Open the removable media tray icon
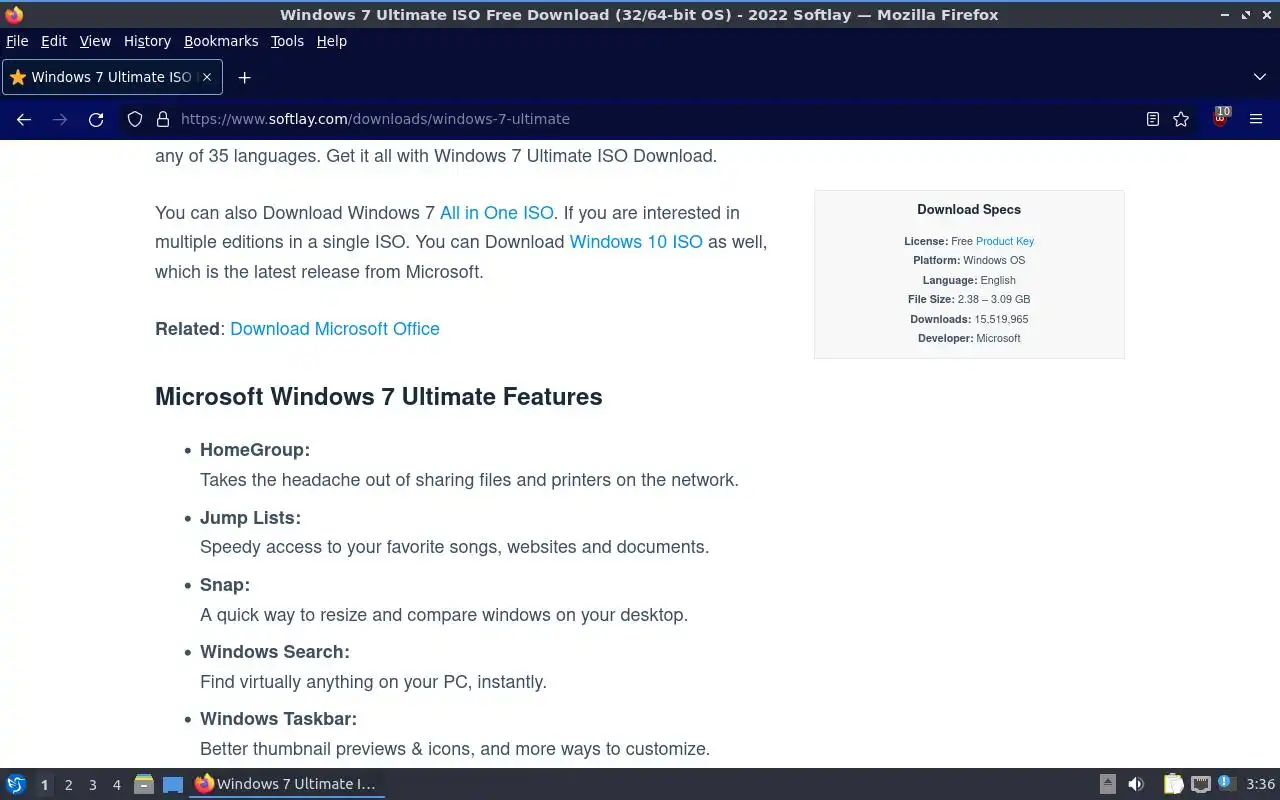1280x800 pixels. [1107, 784]
